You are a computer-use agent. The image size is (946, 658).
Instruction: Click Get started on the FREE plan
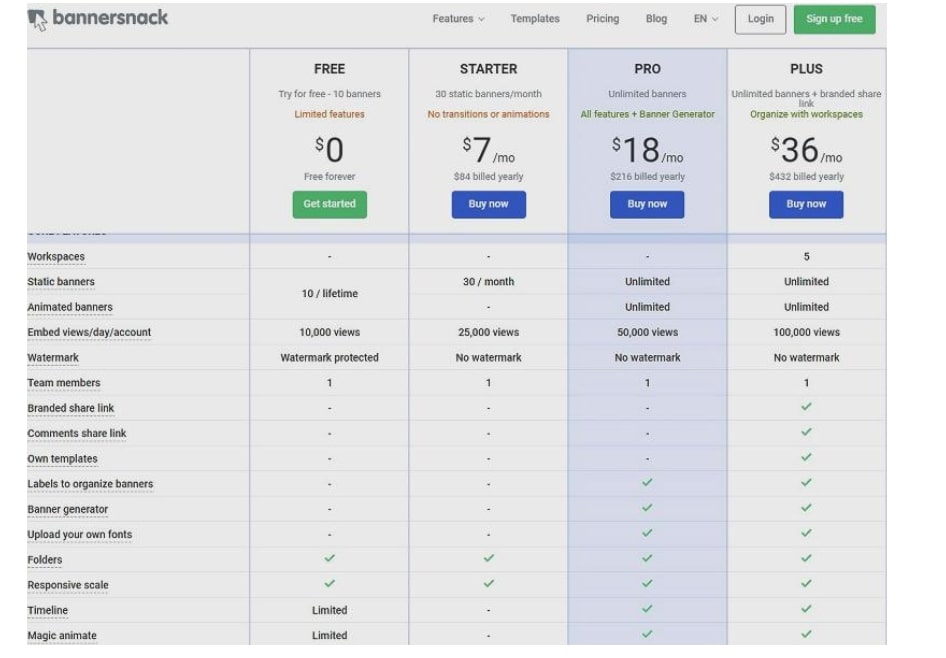(x=330, y=204)
